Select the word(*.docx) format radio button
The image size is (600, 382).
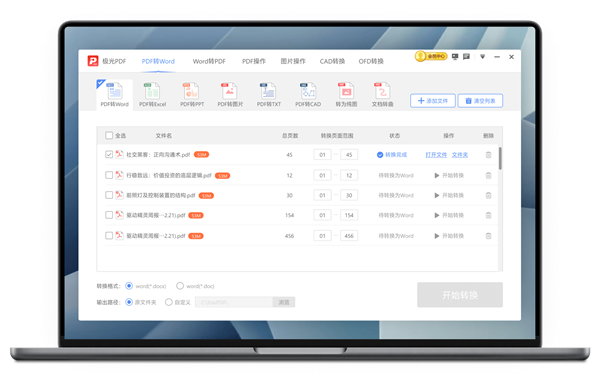pos(129,286)
